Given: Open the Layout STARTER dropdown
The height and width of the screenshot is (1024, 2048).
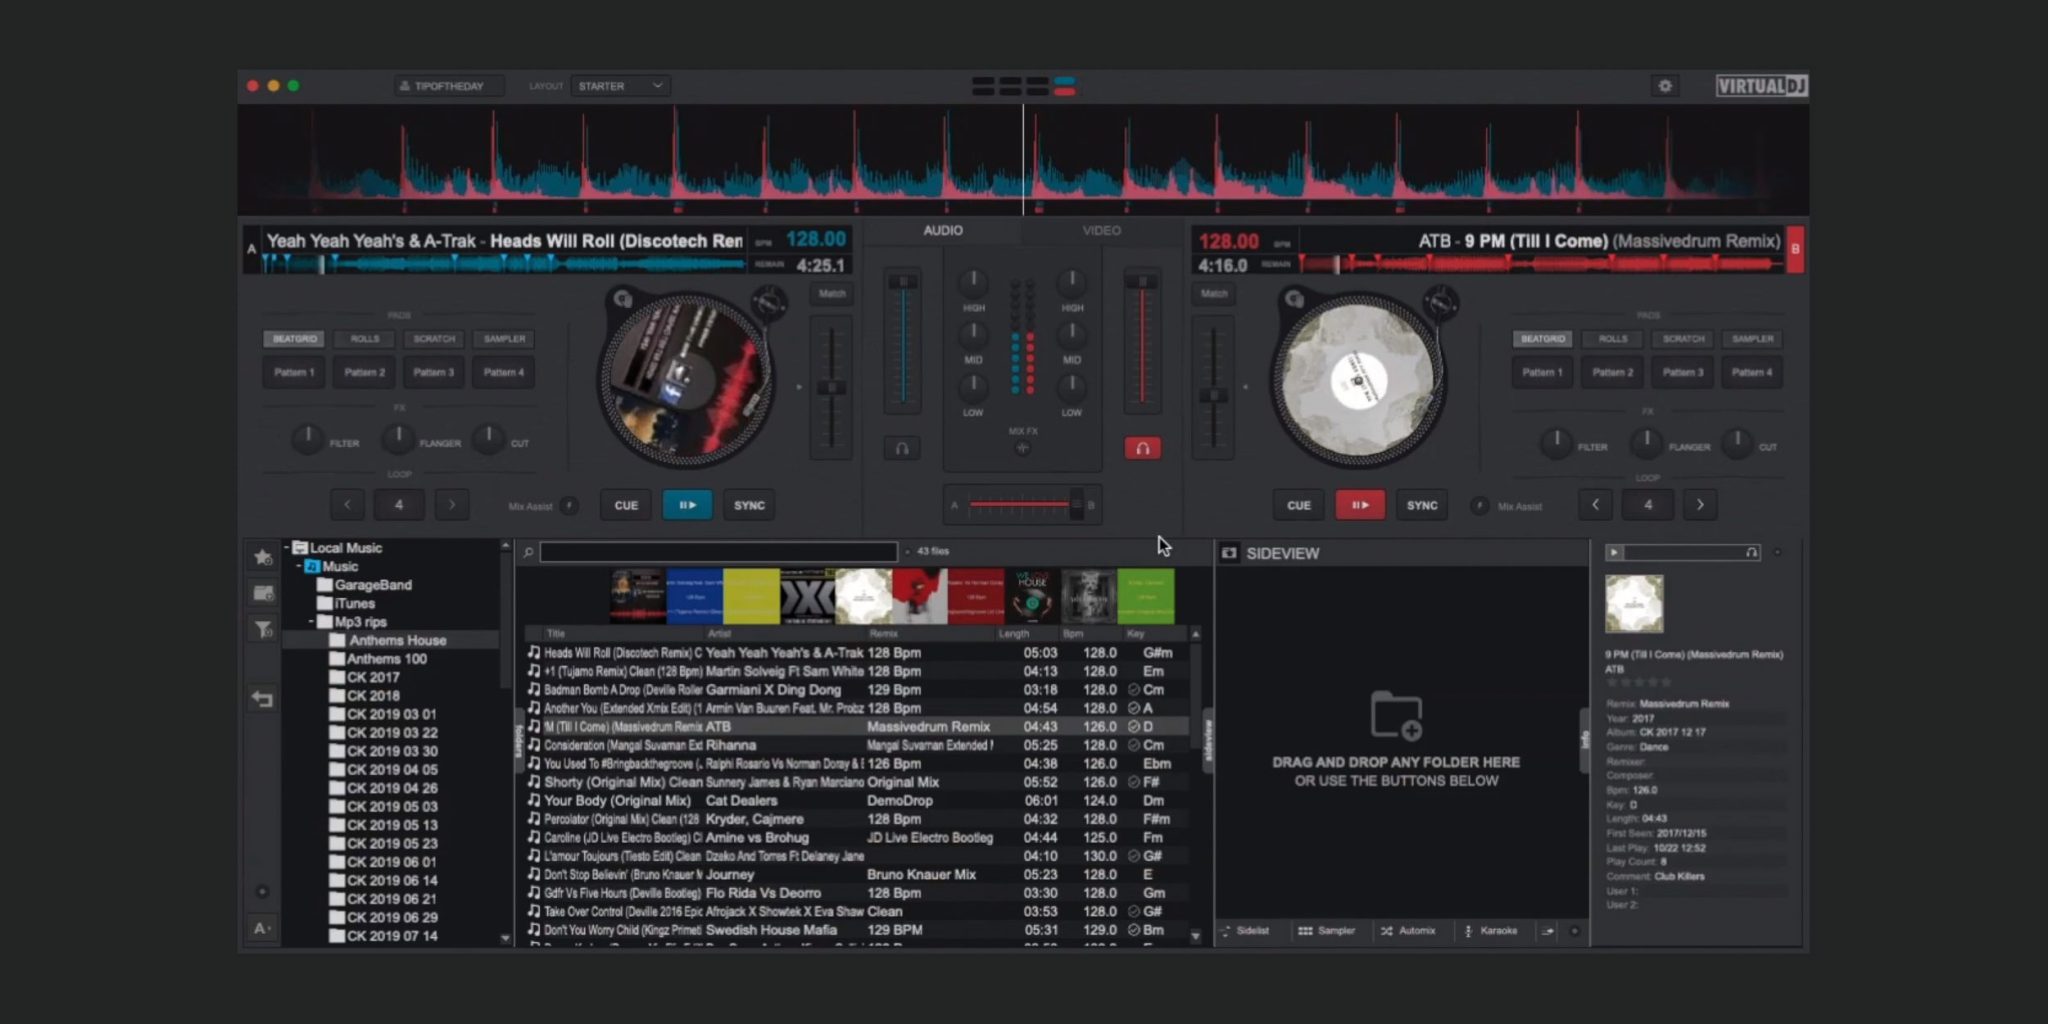Looking at the screenshot, I should tap(620, 86).
